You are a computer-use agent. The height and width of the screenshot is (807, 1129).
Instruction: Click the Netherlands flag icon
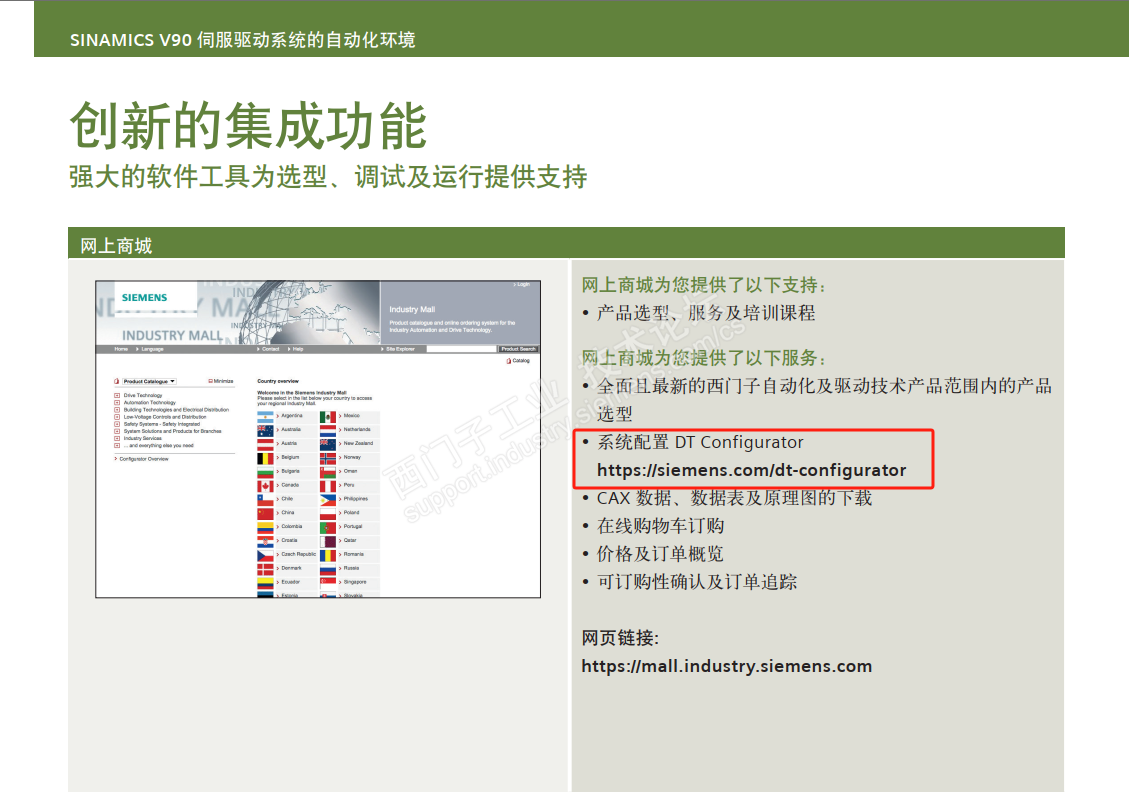click(x=328, y=430)
